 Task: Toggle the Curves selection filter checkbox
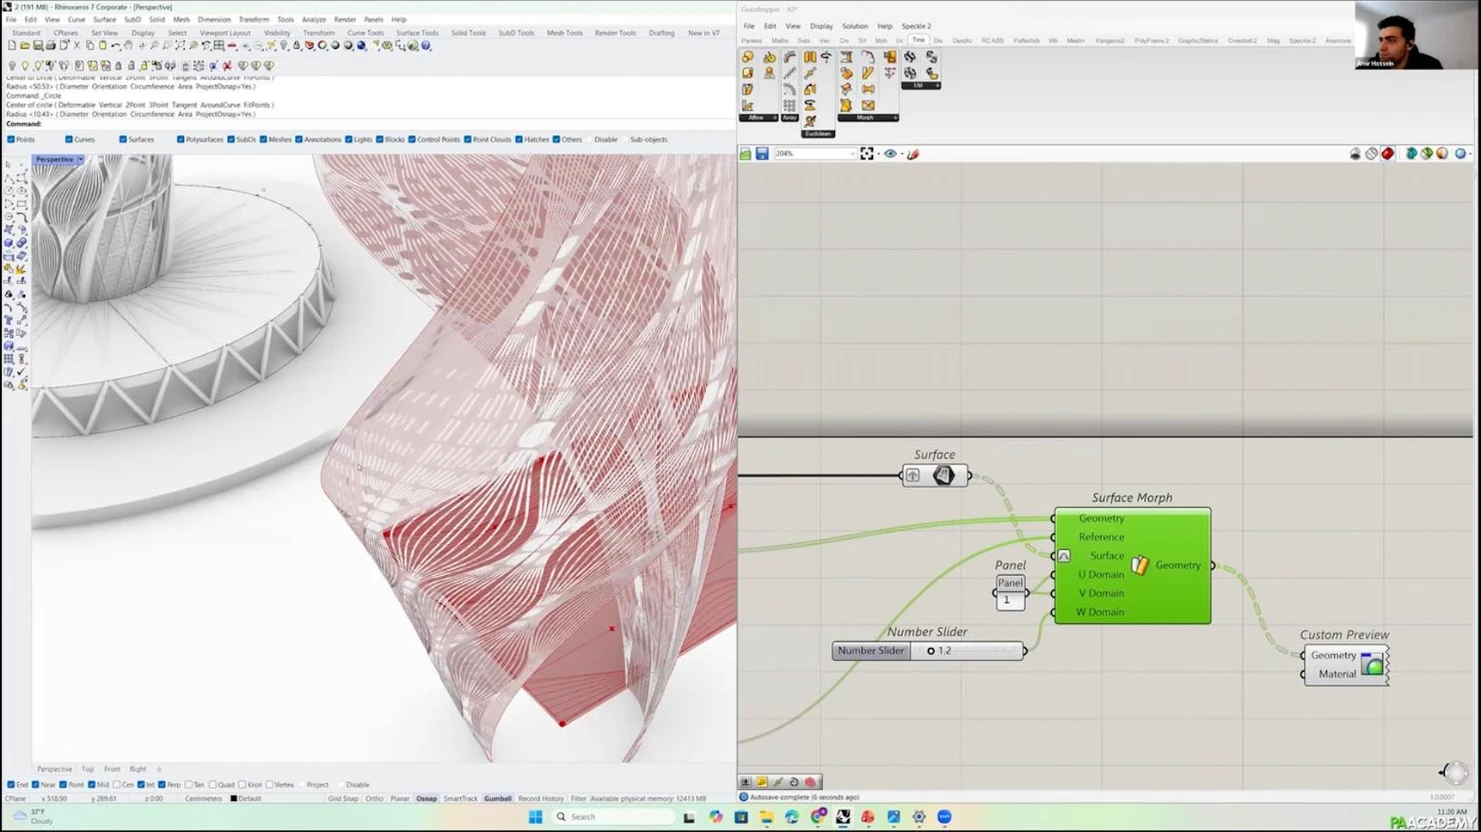[69, 140]
